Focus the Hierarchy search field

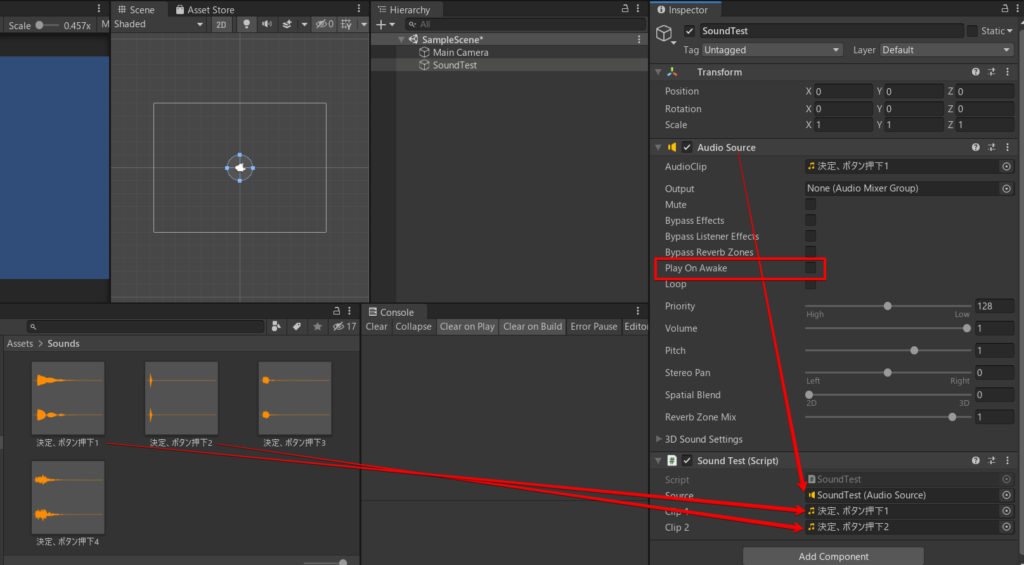(x=525, y=24)
